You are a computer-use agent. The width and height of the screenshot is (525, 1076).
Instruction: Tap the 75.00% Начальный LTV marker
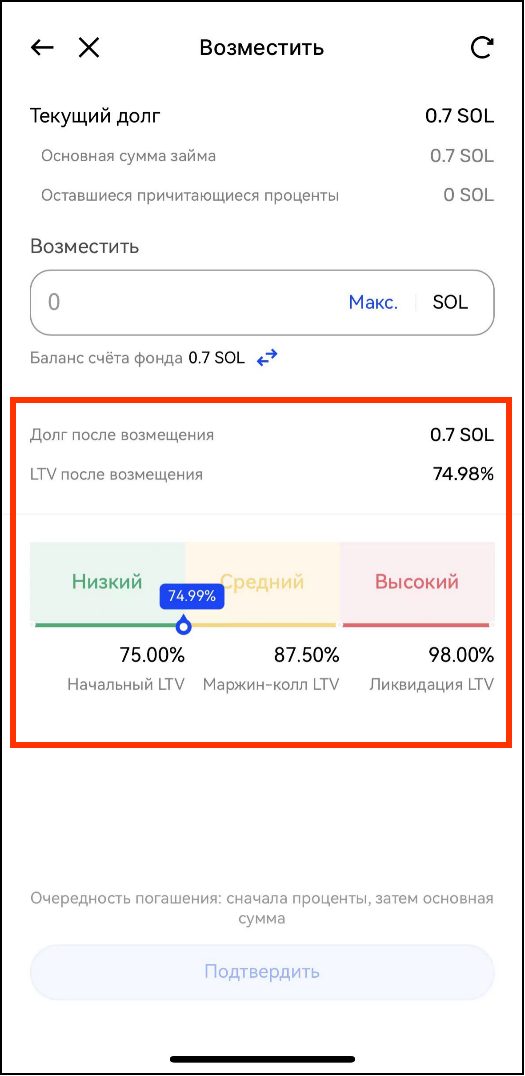point(152,655)
